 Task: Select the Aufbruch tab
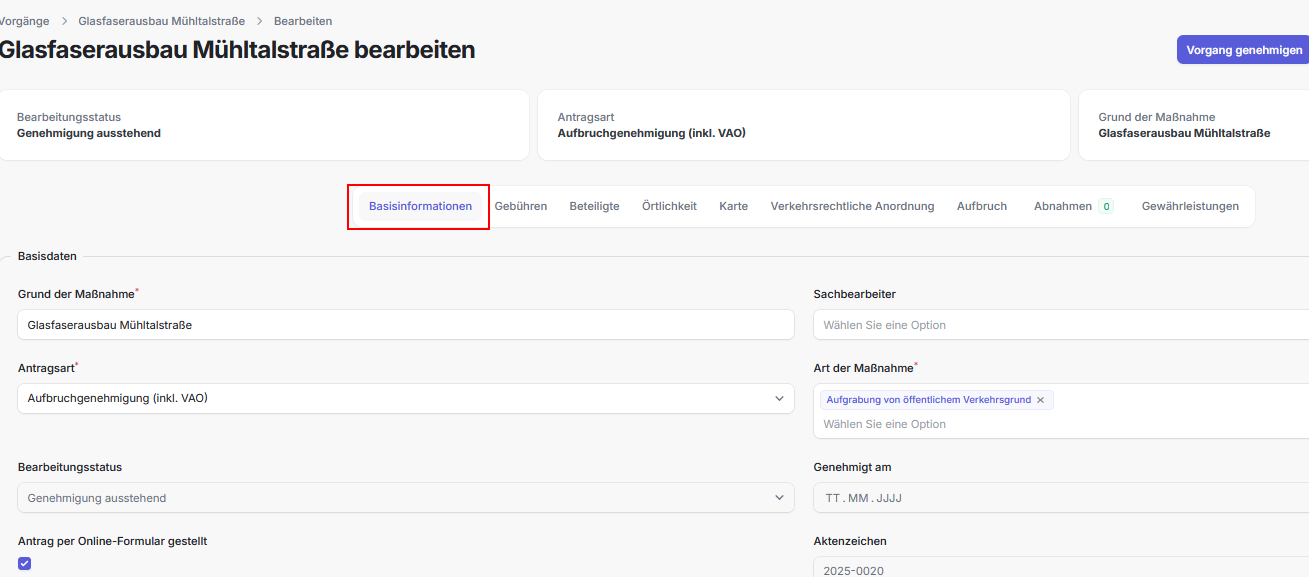click(981, 206)
